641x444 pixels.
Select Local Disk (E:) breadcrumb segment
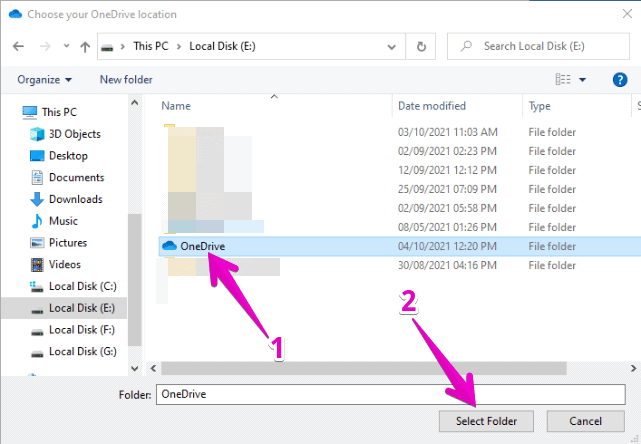click(222, 46)
